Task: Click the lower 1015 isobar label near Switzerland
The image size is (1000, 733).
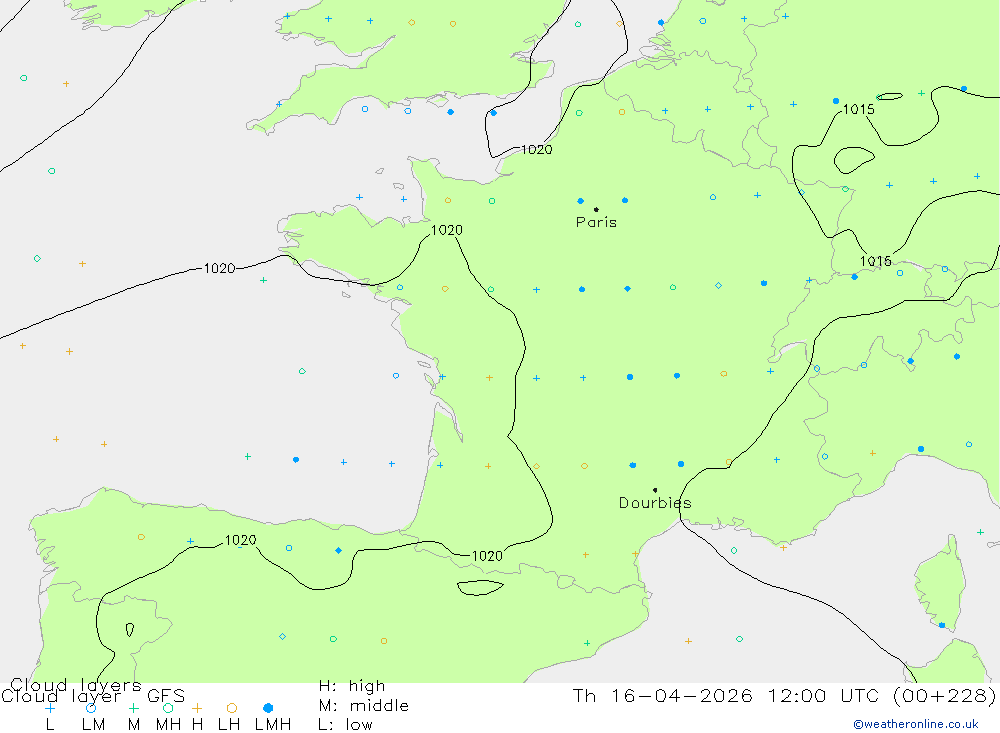Action: pyautogui.click(x=876, y=261)
